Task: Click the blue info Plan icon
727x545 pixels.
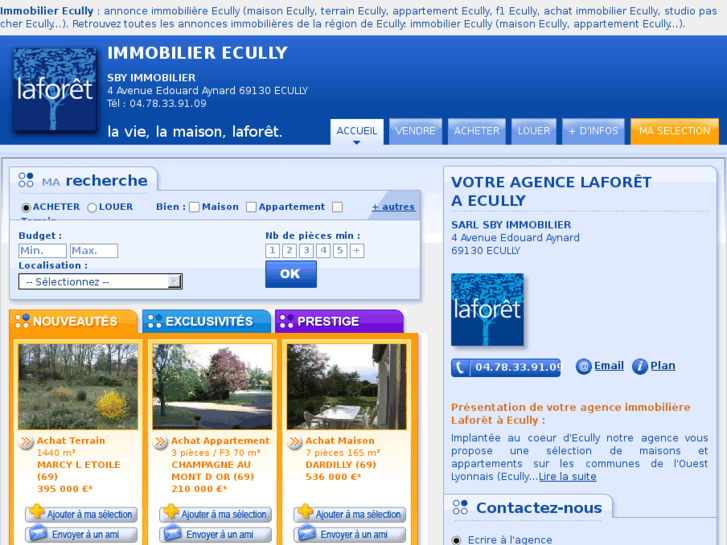Action: coord(639,366)
